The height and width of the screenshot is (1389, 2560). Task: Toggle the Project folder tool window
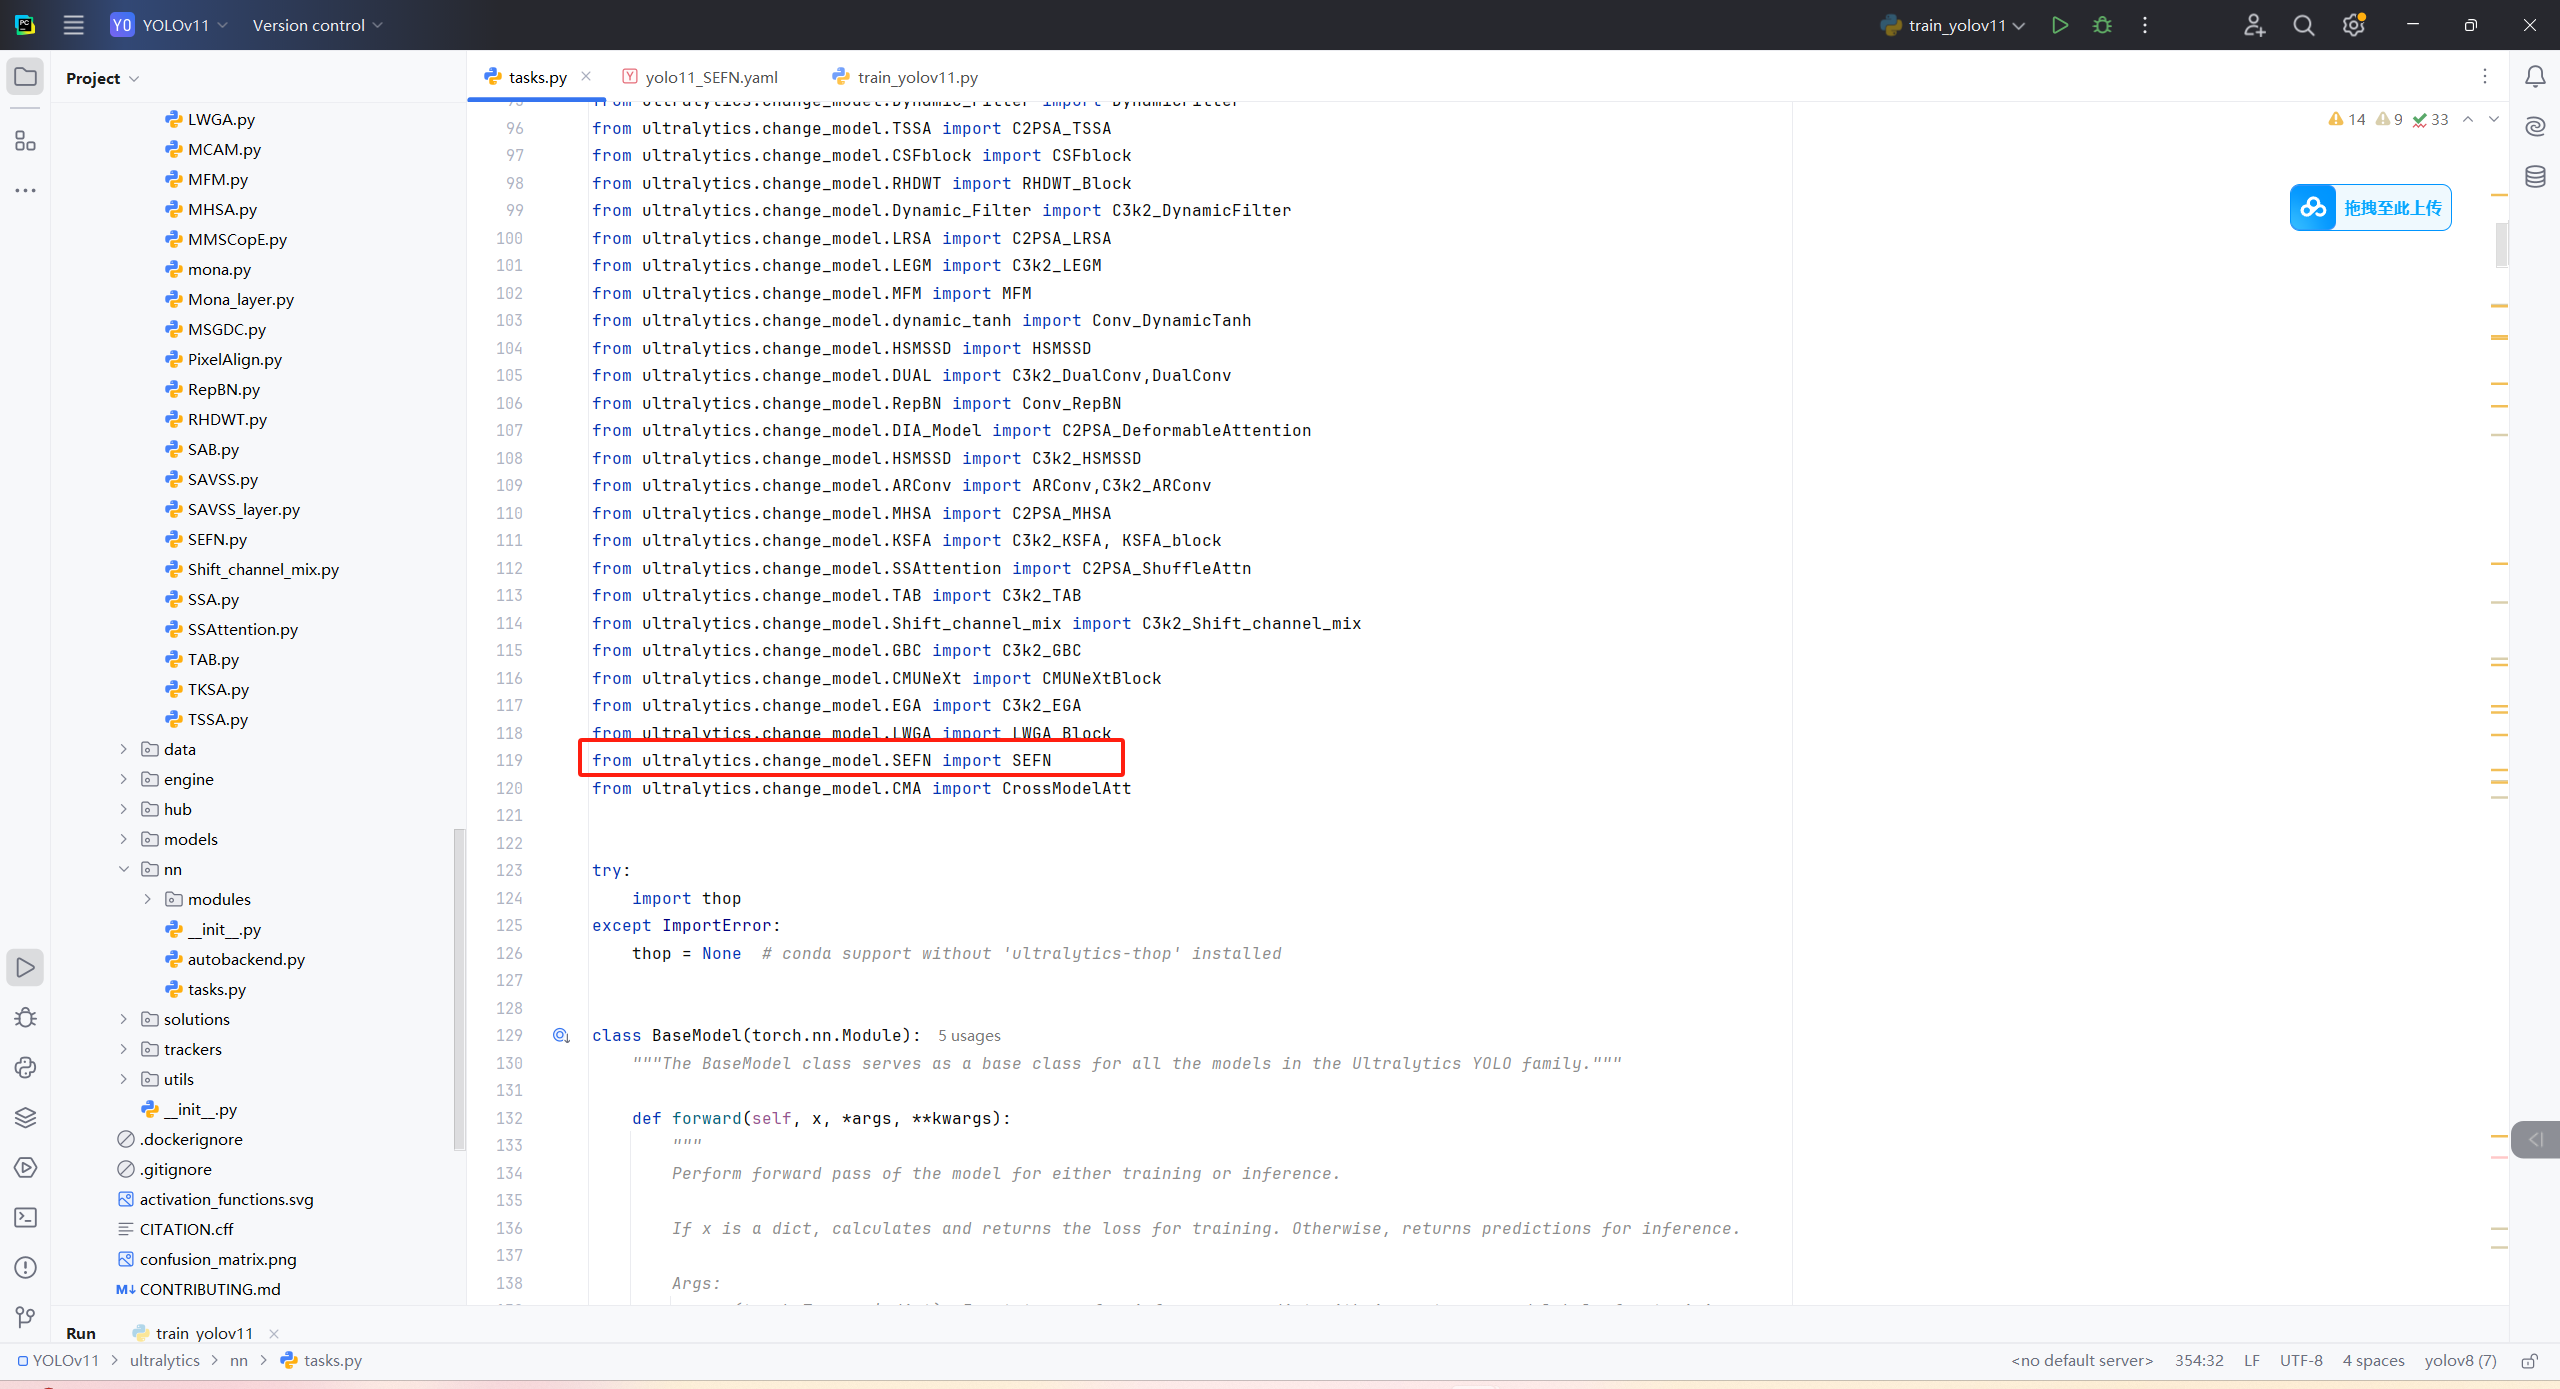[26, 77]
